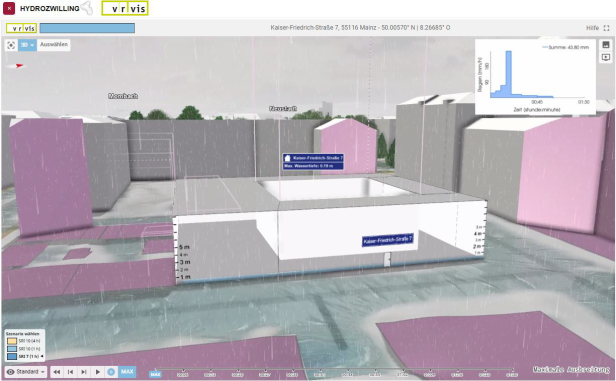Click the 5 m depth scale label
The width and height of the screenshot is (616, 381).
(x=184, y=247)
